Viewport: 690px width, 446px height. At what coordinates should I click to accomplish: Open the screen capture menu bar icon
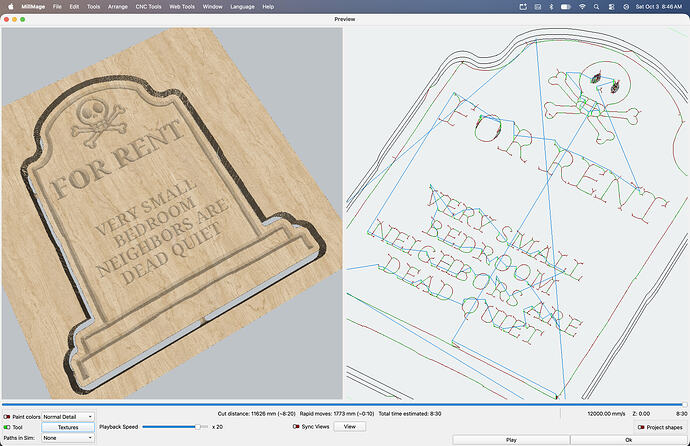(523, 7)
